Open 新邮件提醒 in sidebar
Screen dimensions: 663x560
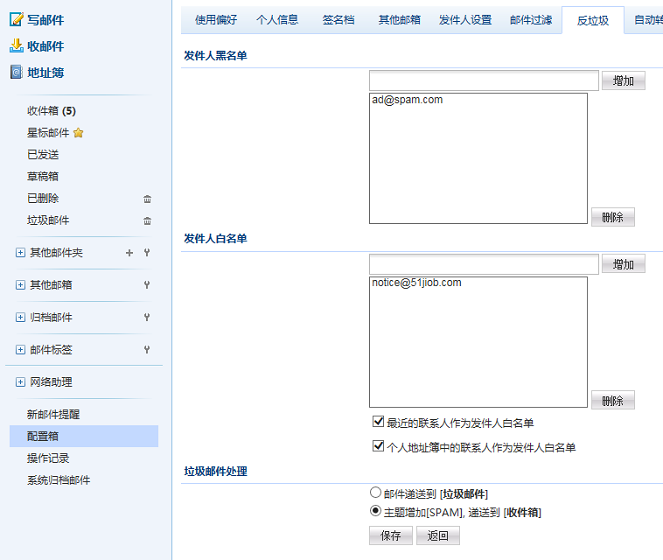[53, 414]
